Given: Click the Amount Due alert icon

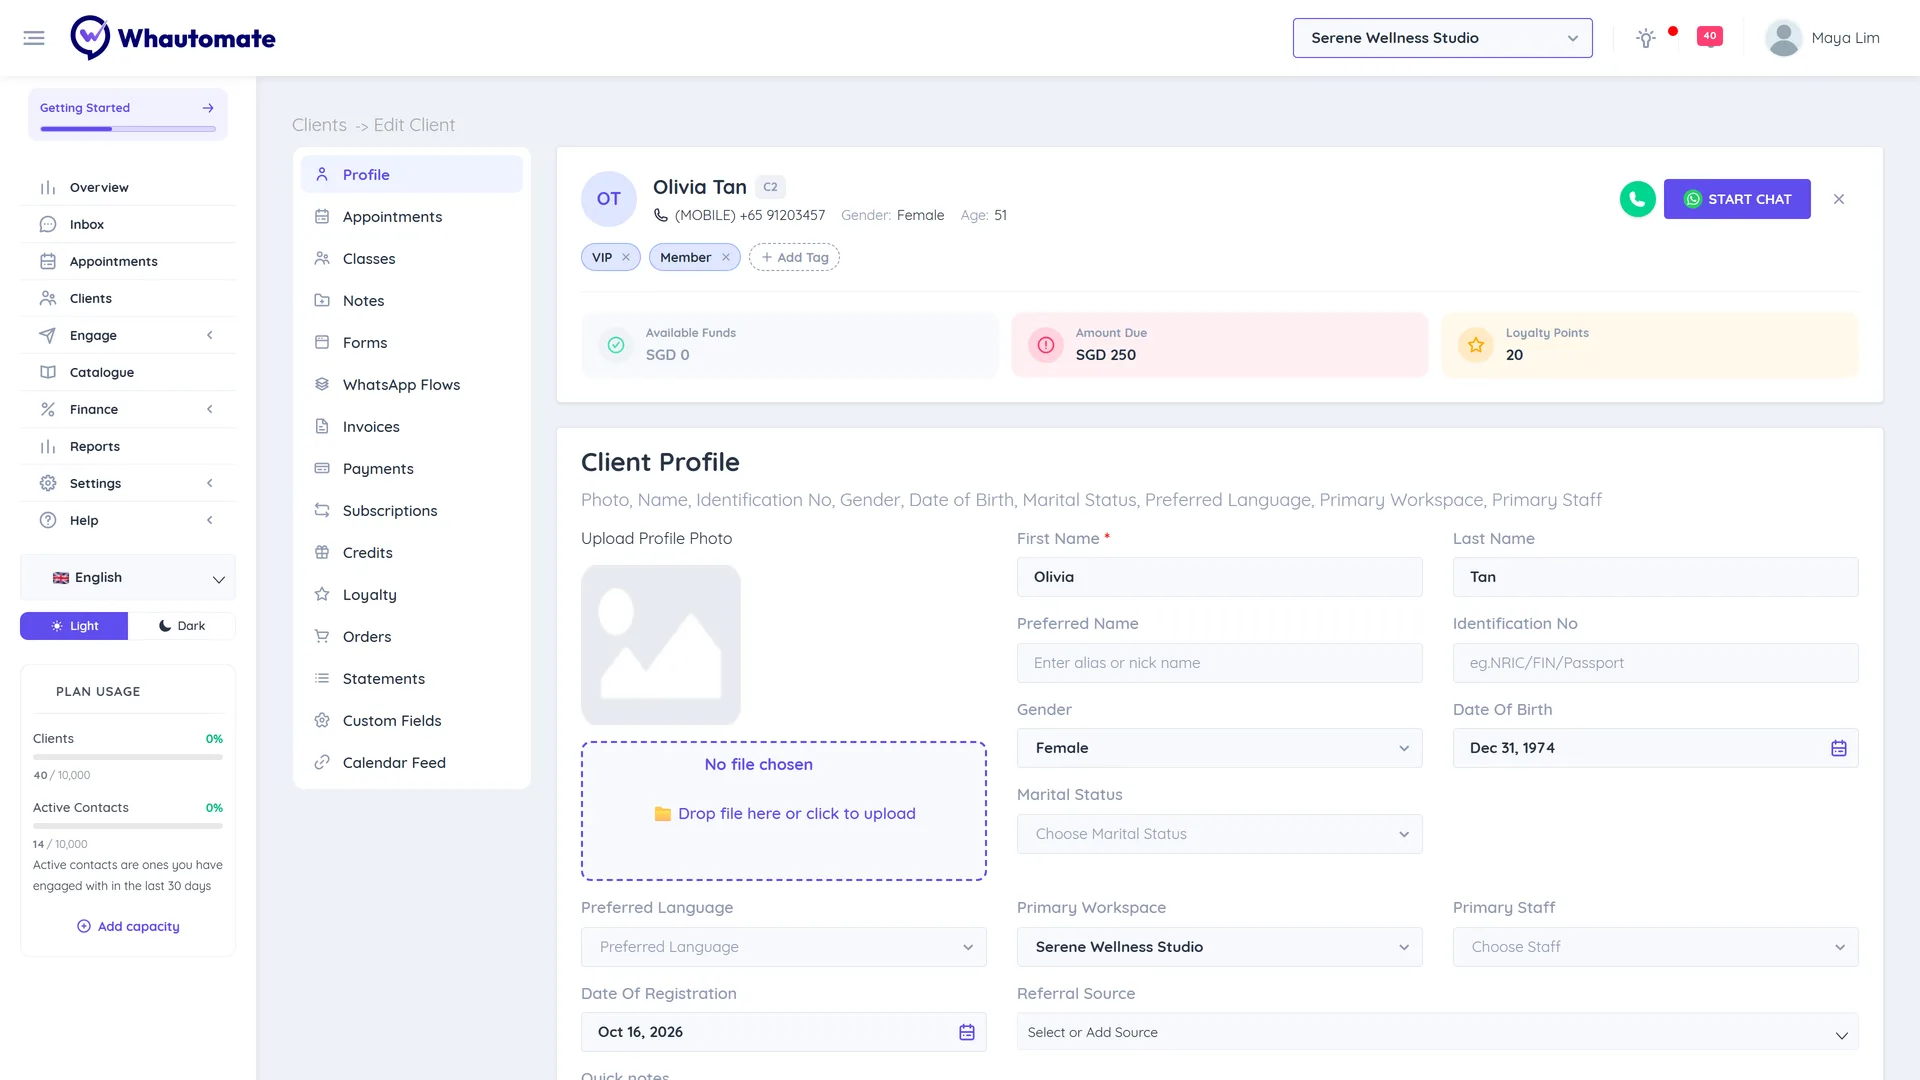Looking at the screenshot, I should click(x=1046, y=345).
